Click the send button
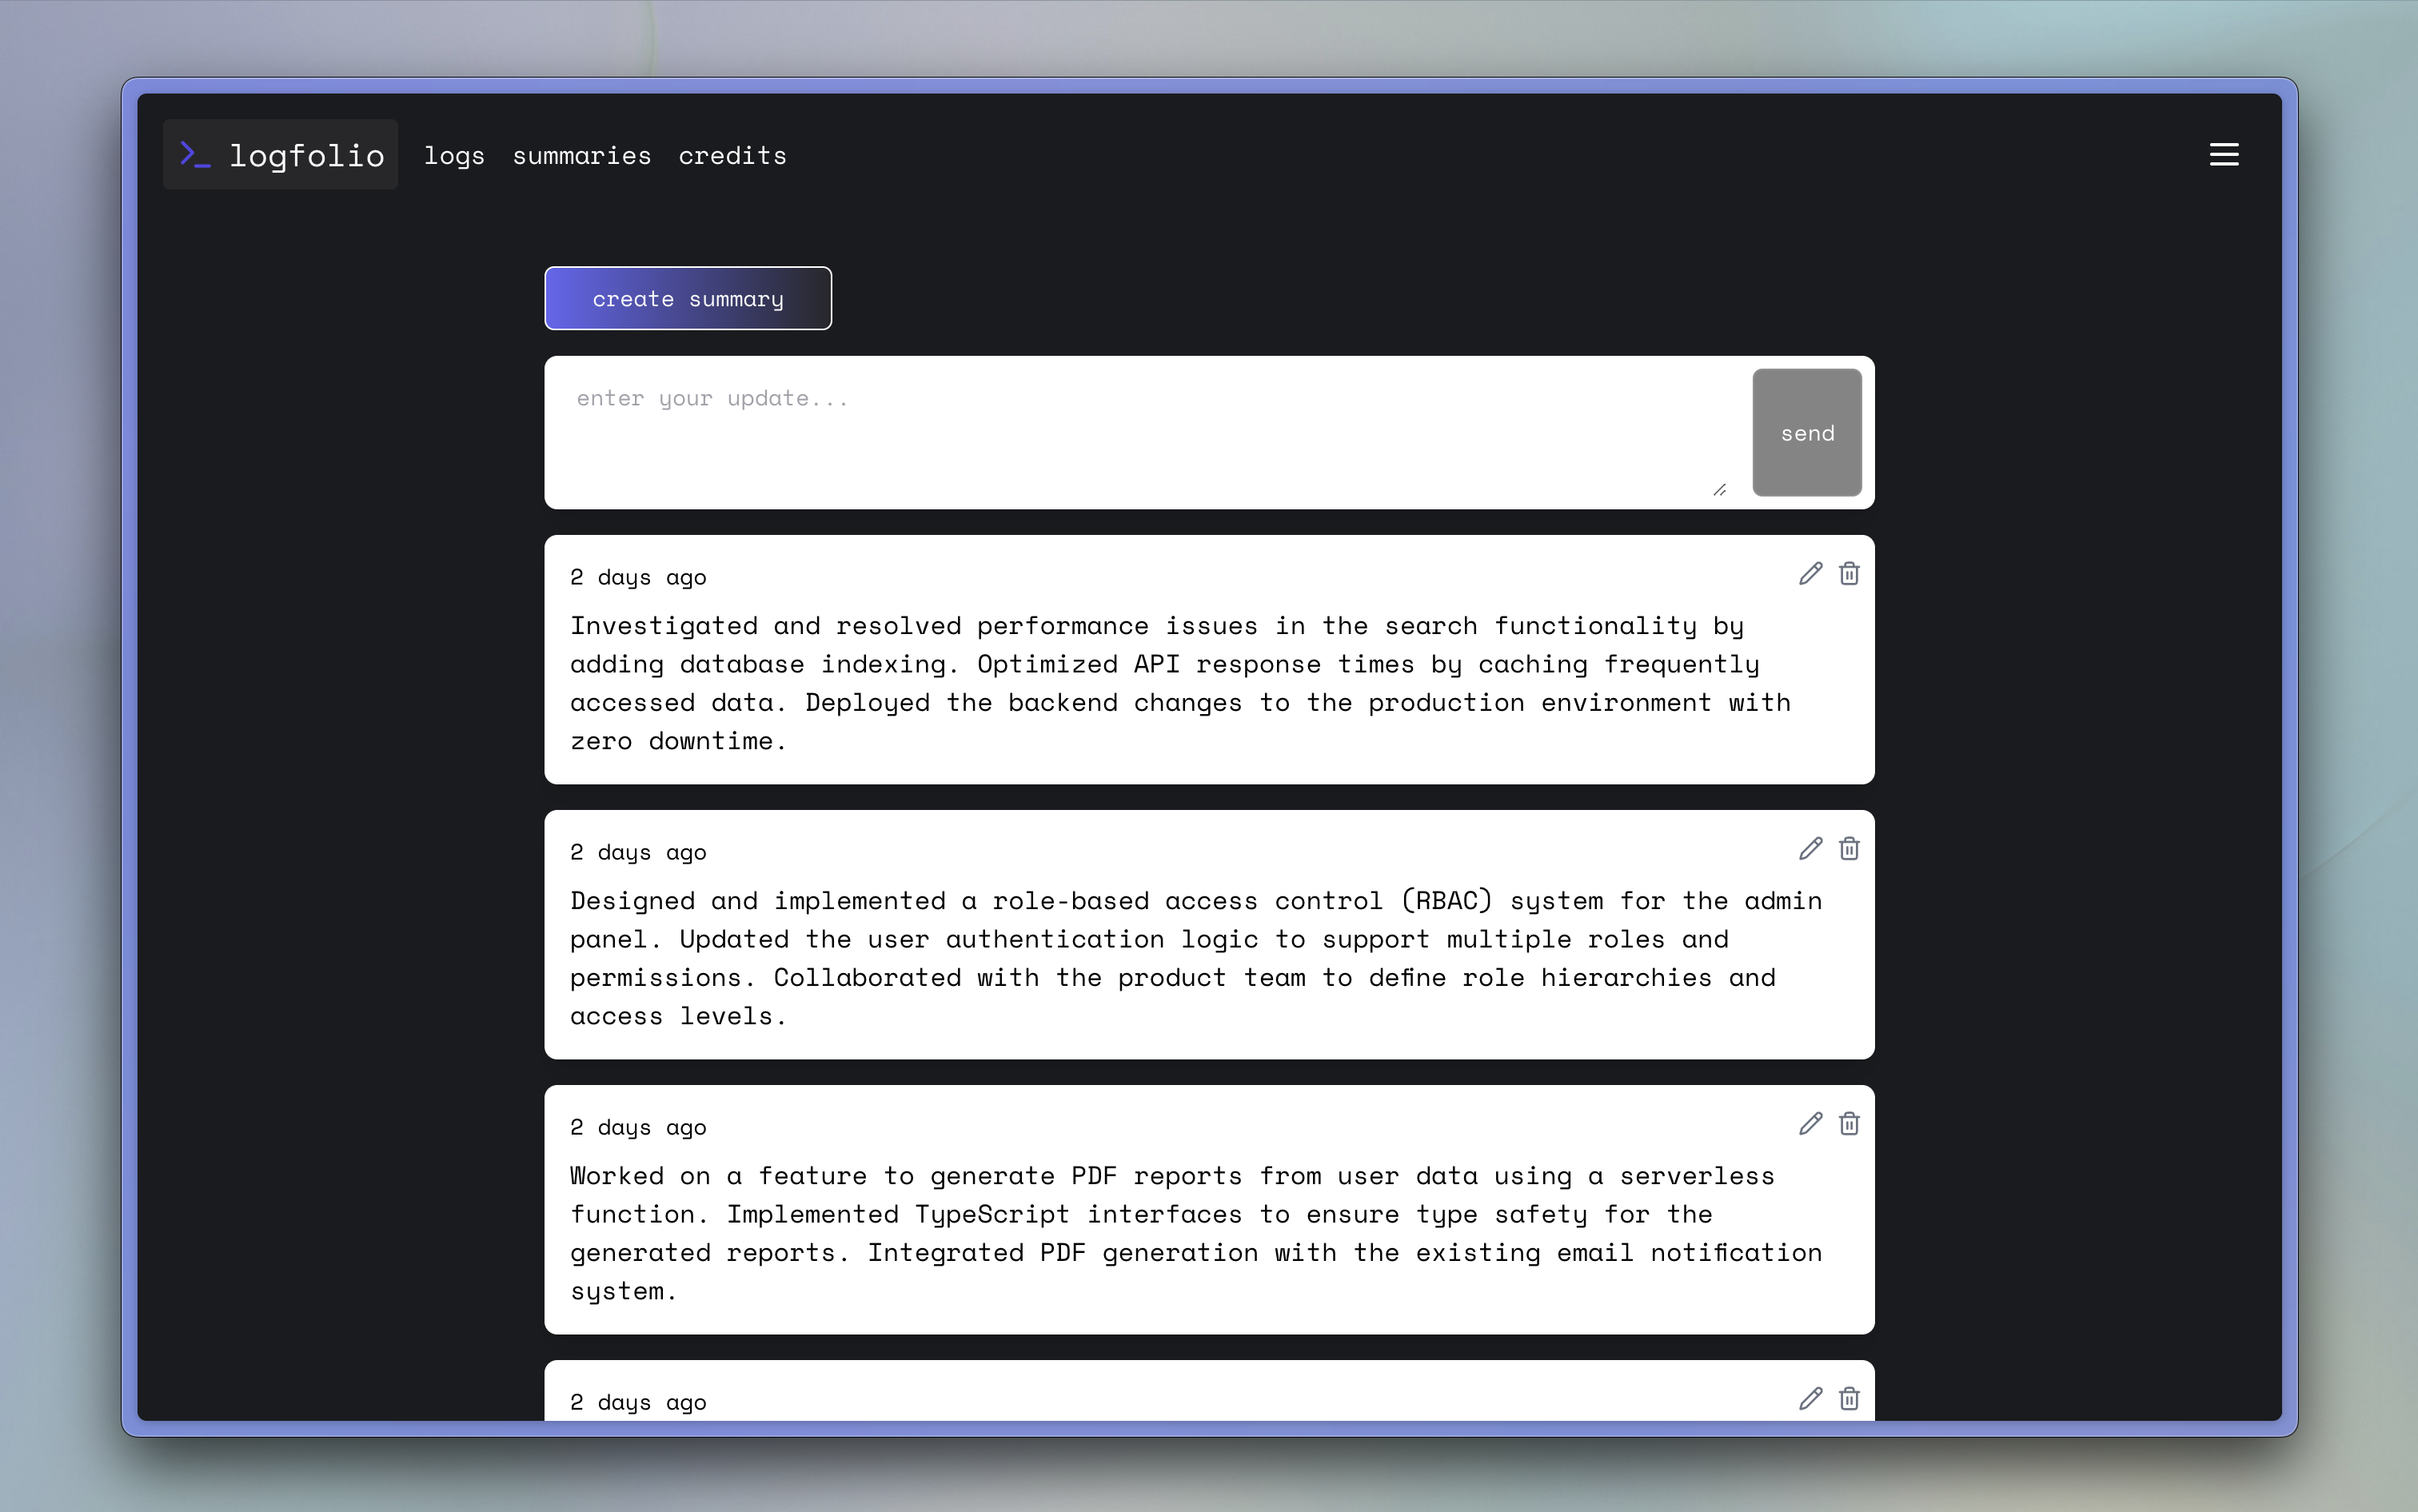 1806,433
